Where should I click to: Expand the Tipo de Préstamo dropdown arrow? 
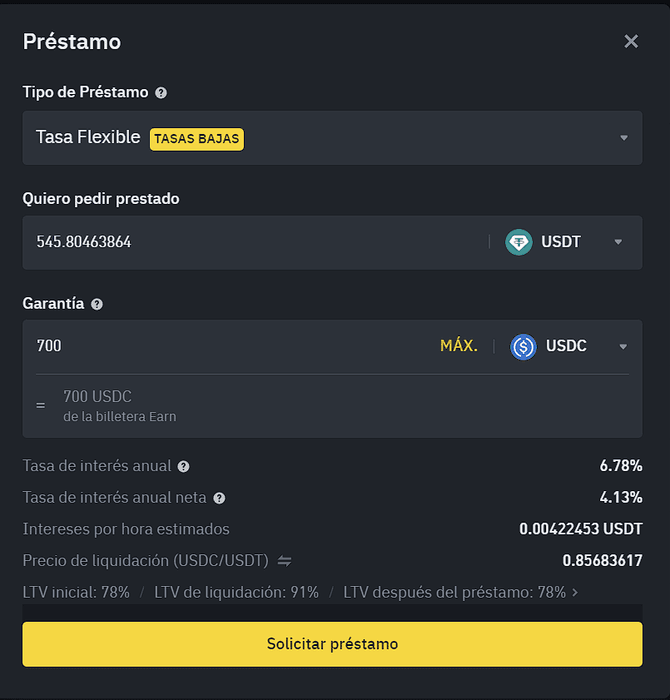(x=623, y=138)
